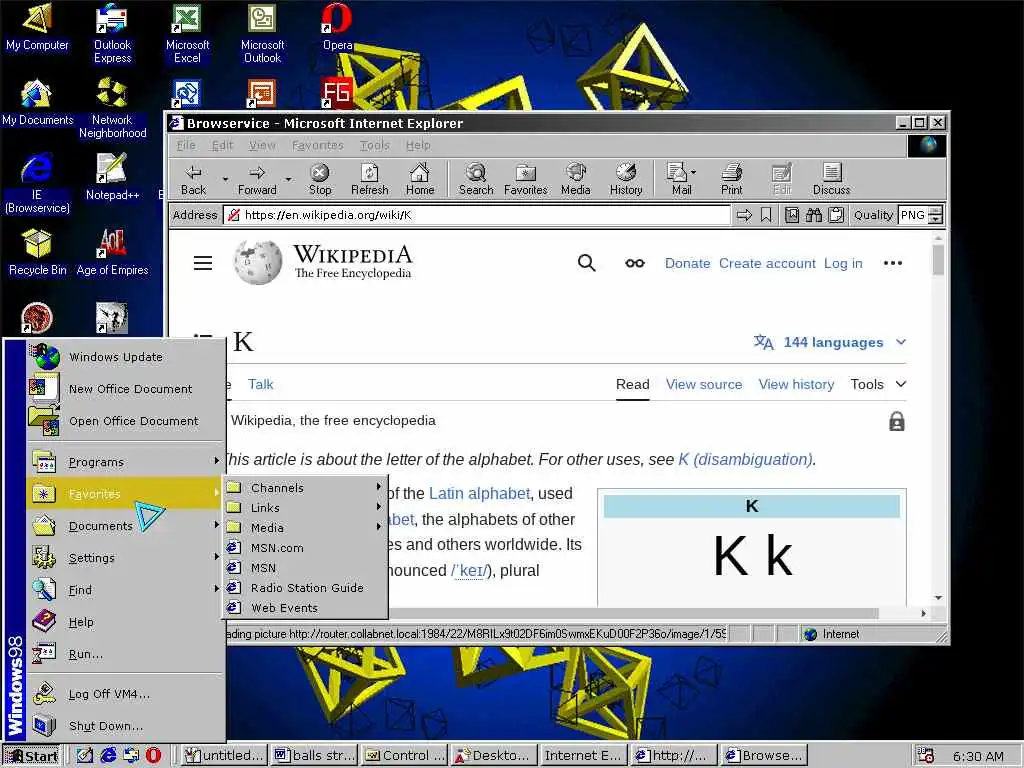
Task: Click the bookmark icon near Quality
Action: [x=766, y=215]
